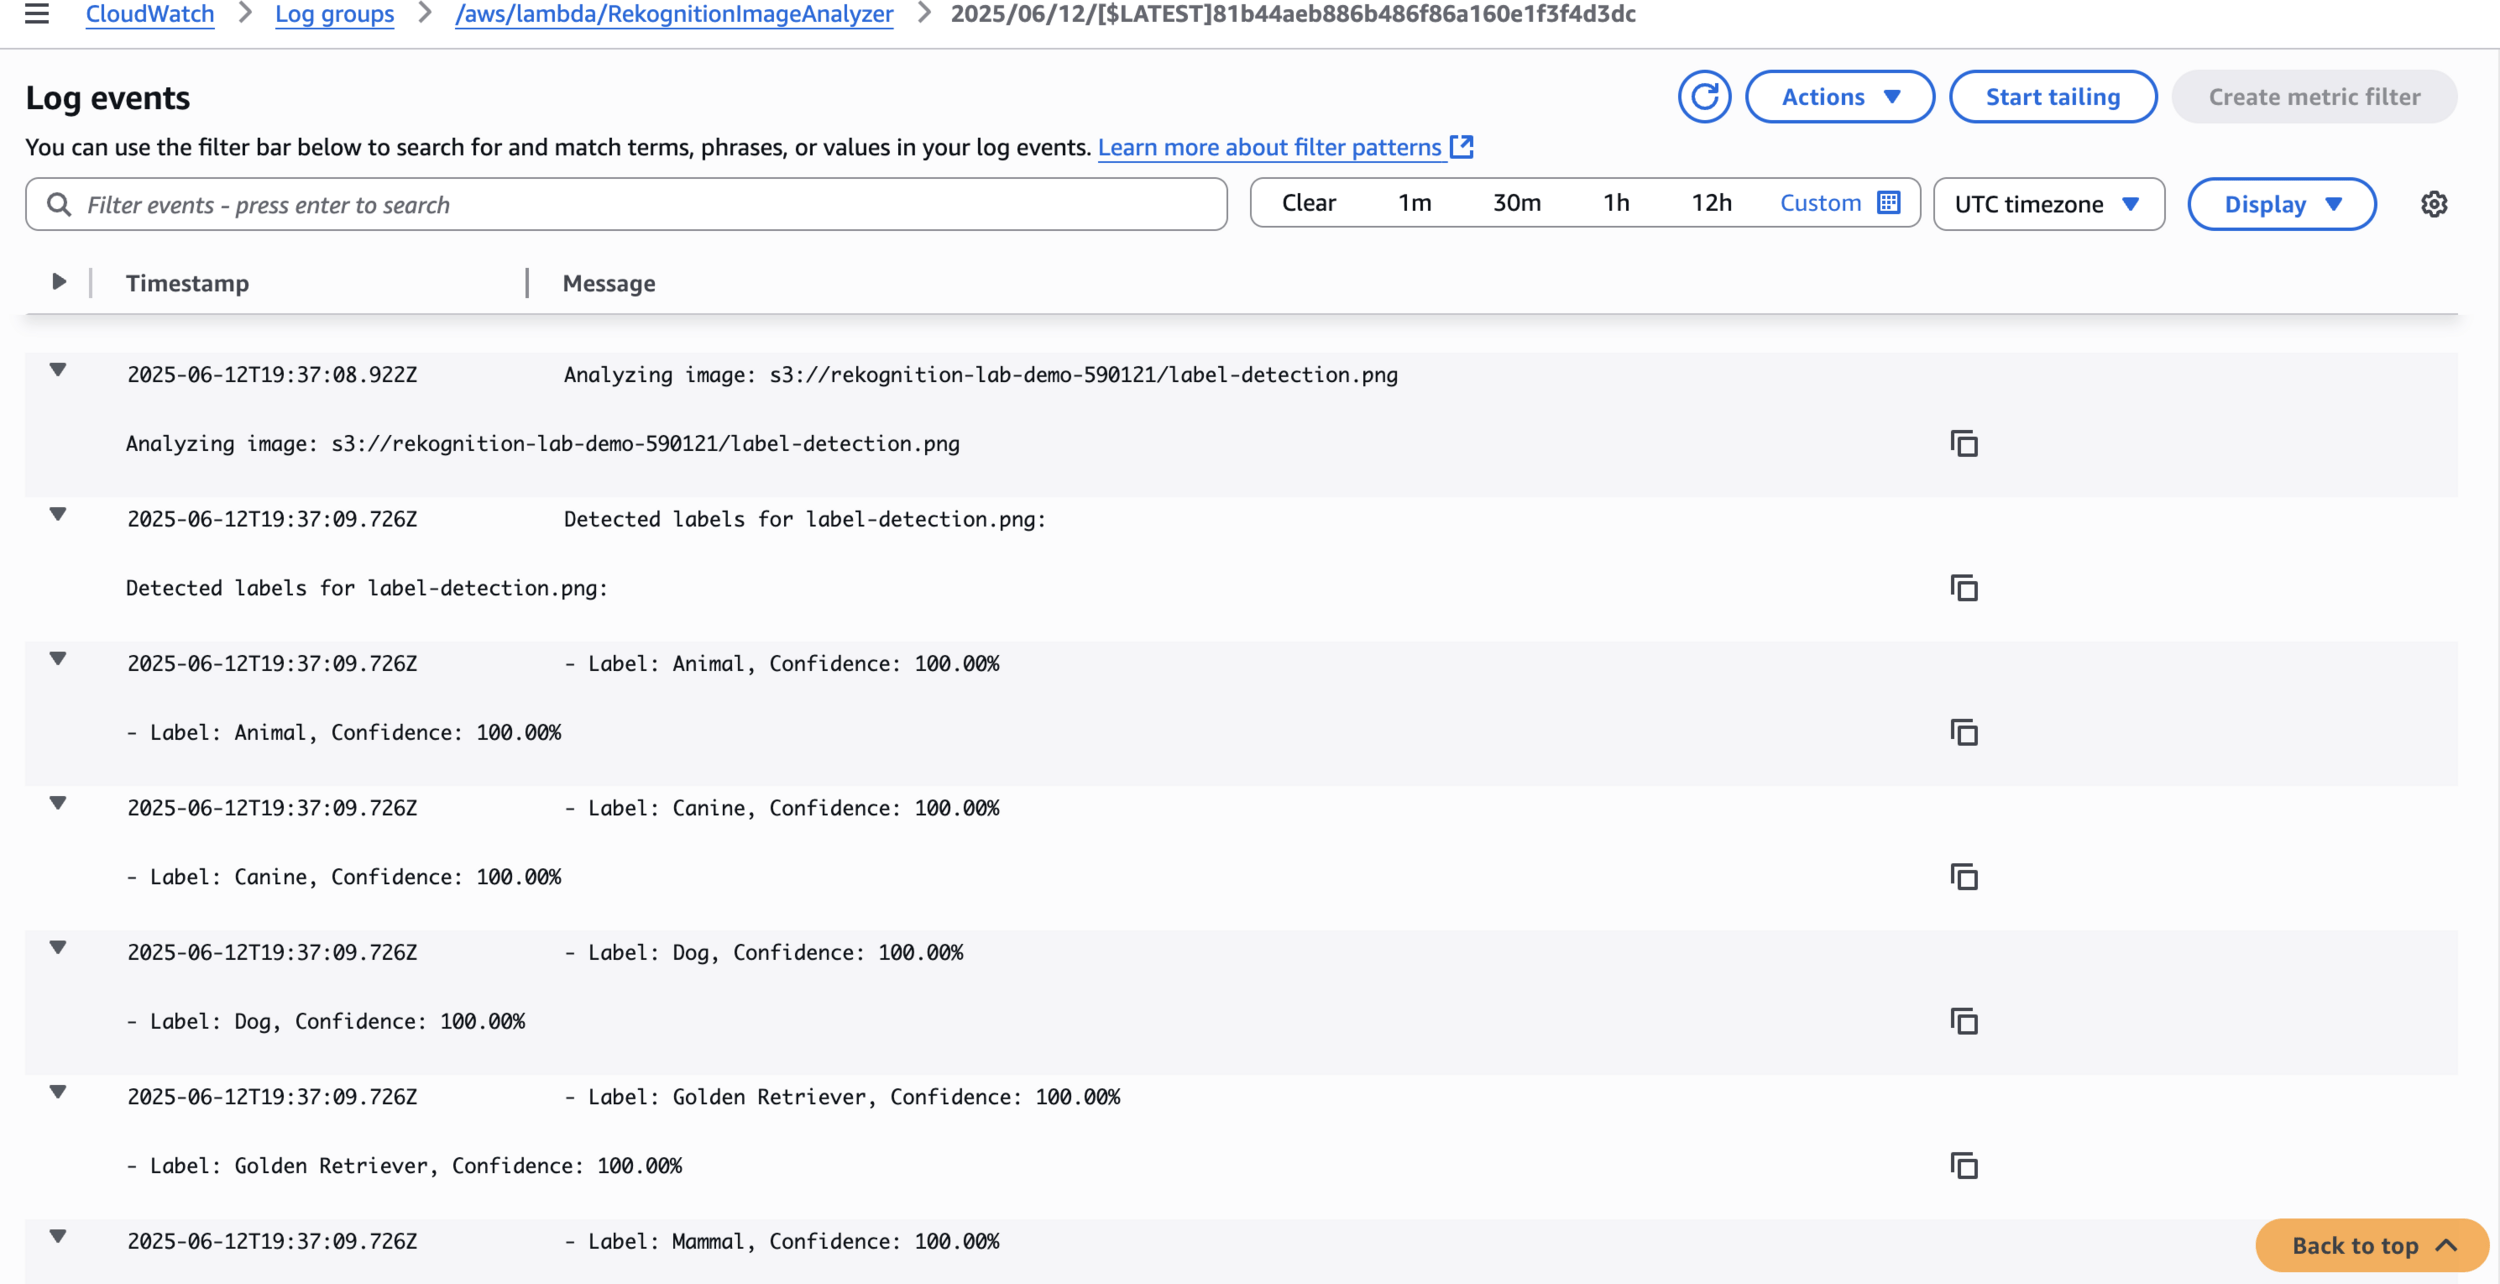The image size is (2500, 1284).
Task: Click the Start tailing button
Action: 2052,97
